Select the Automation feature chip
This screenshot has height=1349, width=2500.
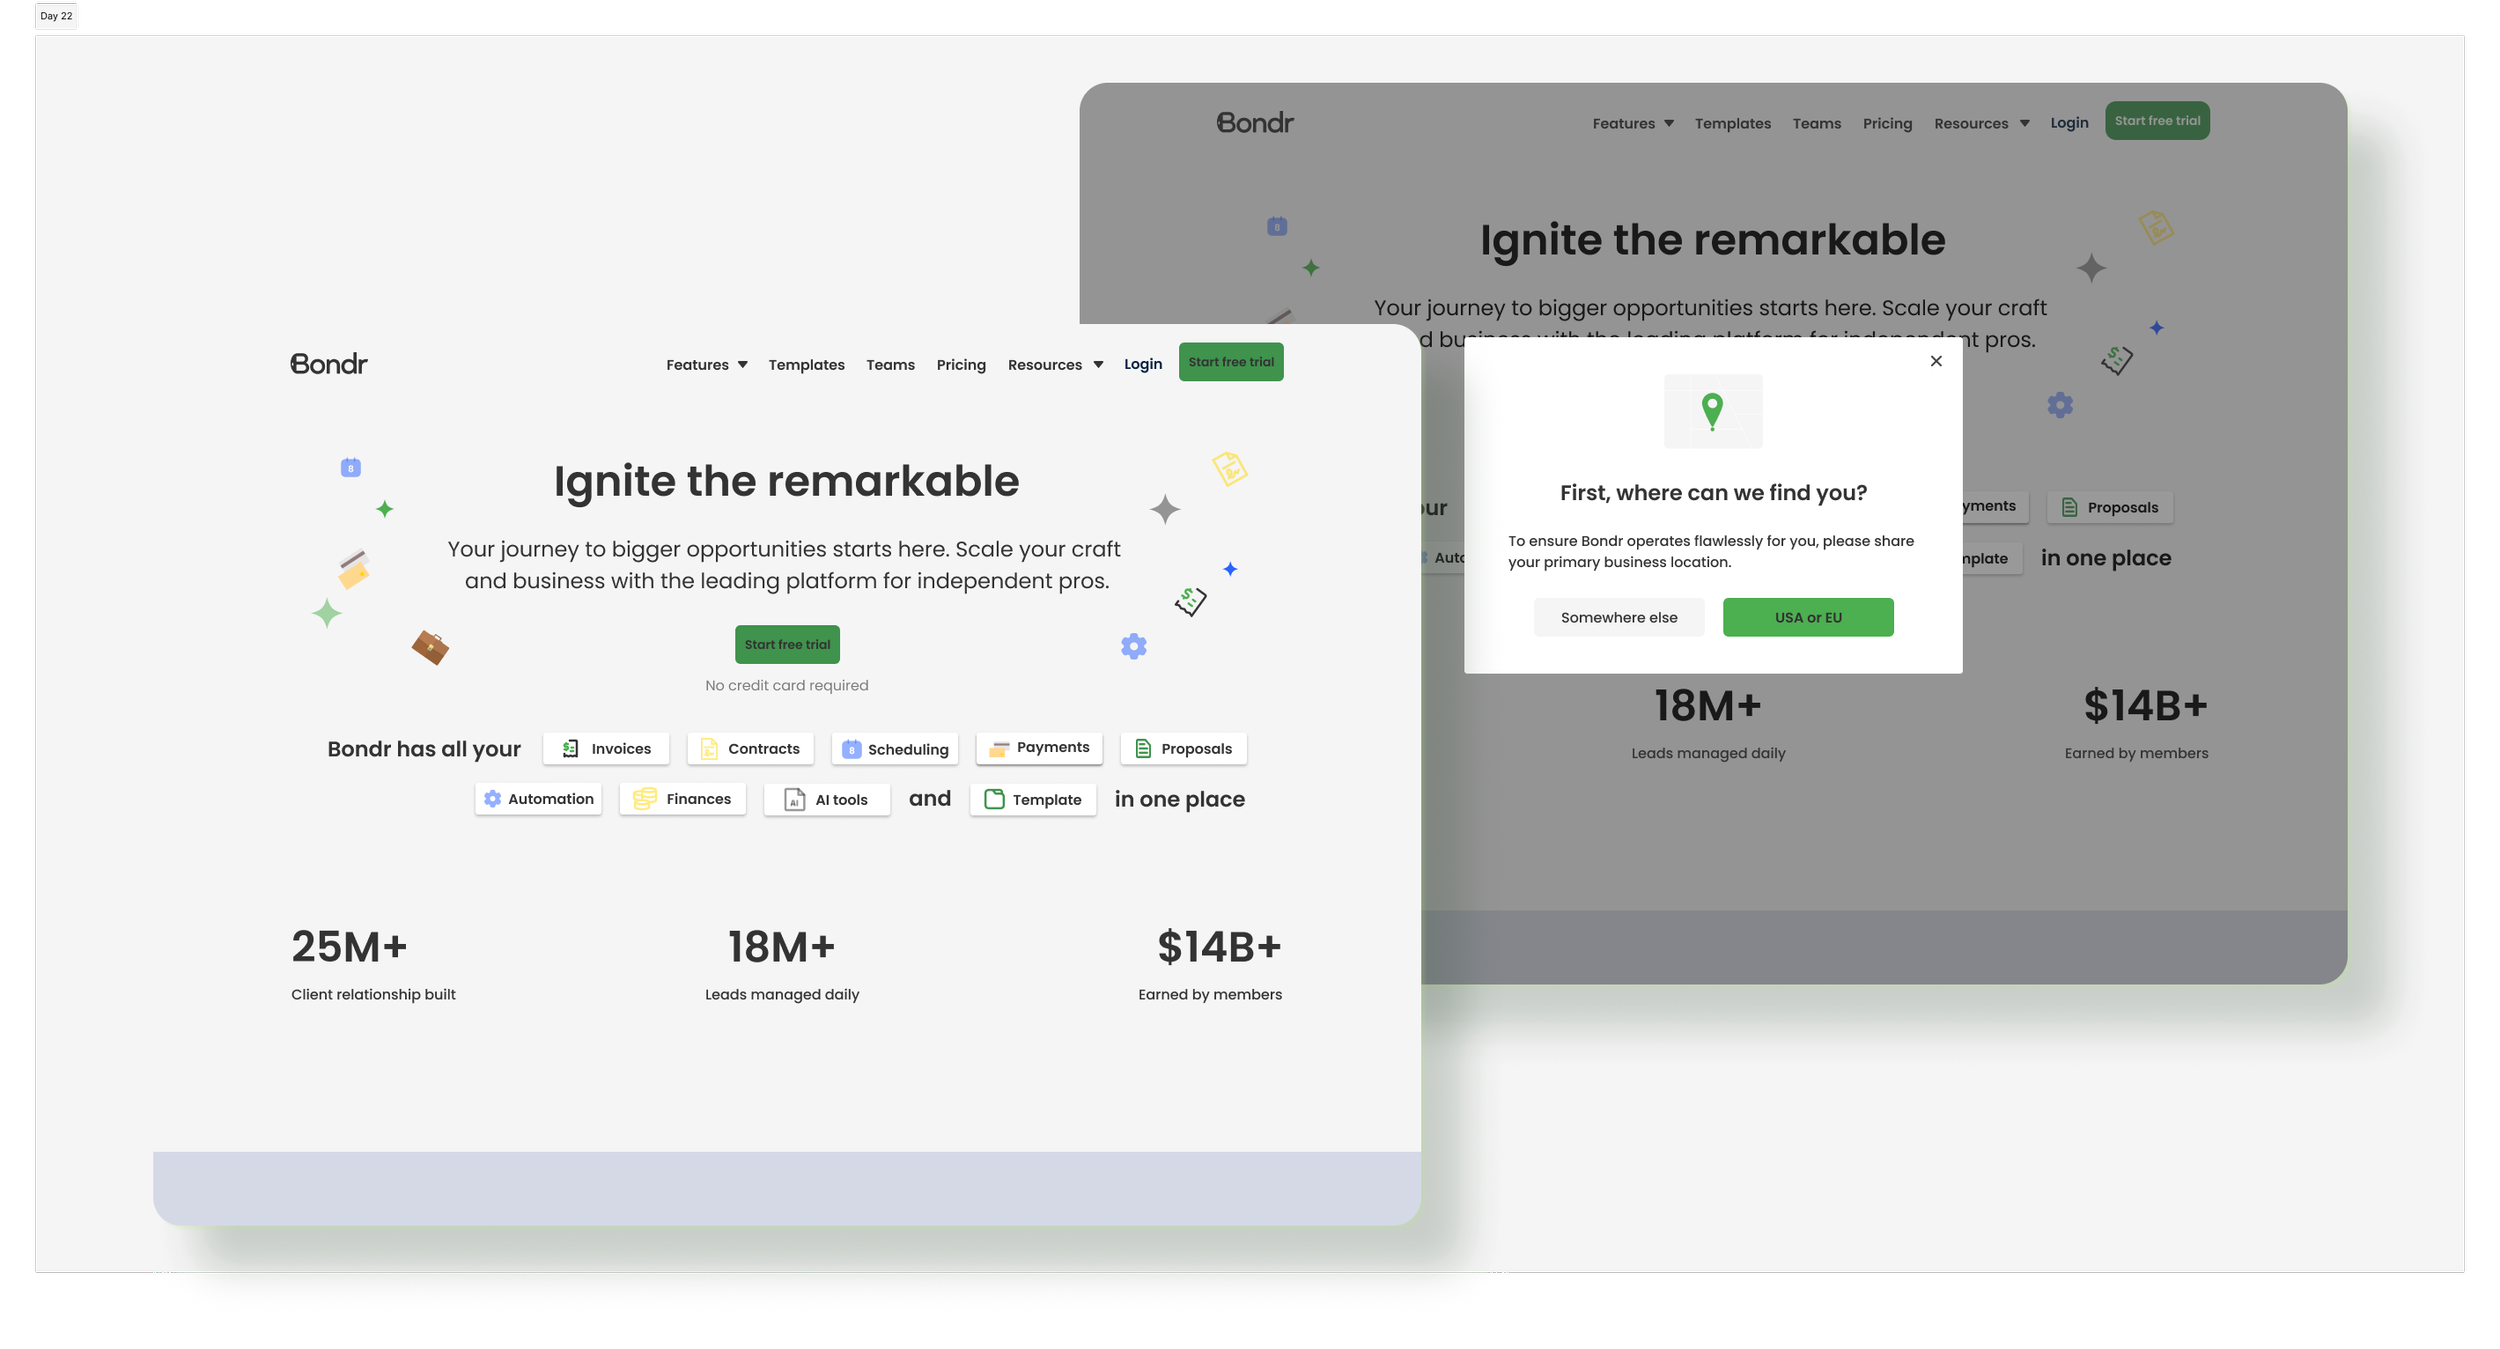point(538,799)
